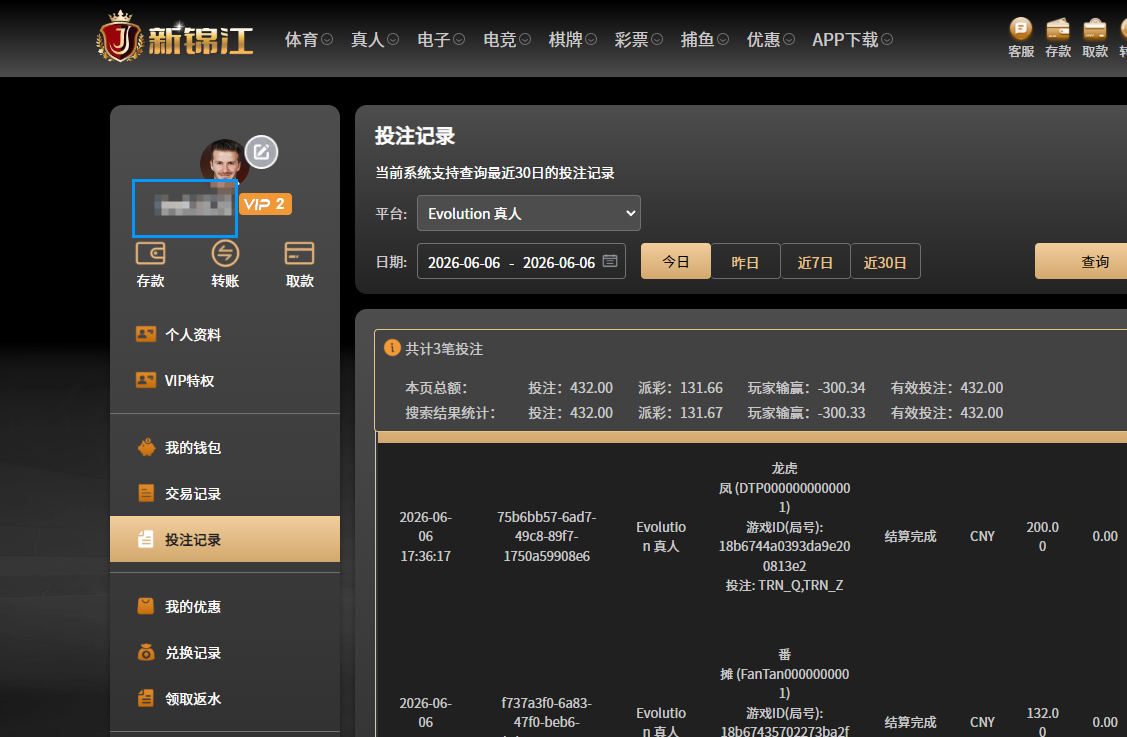The height and width of the screenshot is (737, 1127).
Task: Click 玩家输赢: -300.34 total
Action: click(806, 388)
